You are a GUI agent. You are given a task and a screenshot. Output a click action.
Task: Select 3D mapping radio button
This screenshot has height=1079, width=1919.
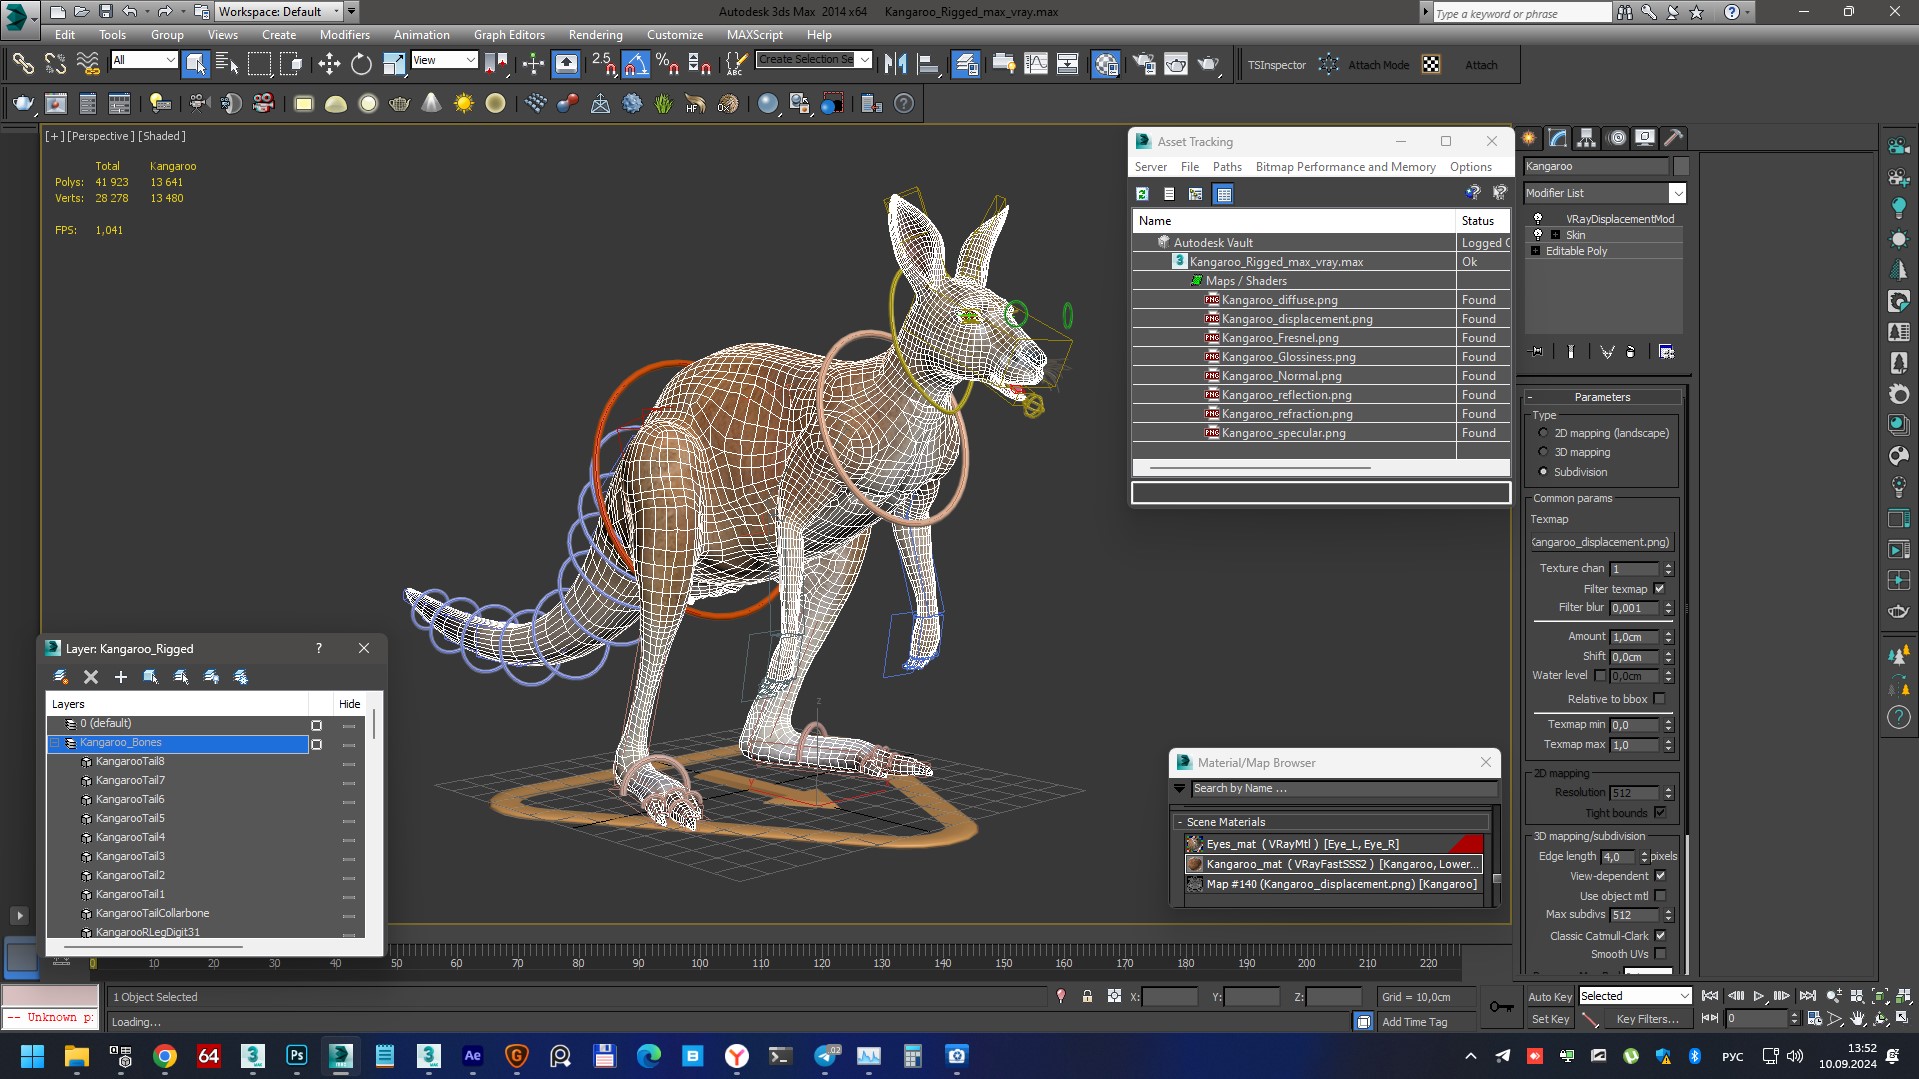click(1543, 452)
